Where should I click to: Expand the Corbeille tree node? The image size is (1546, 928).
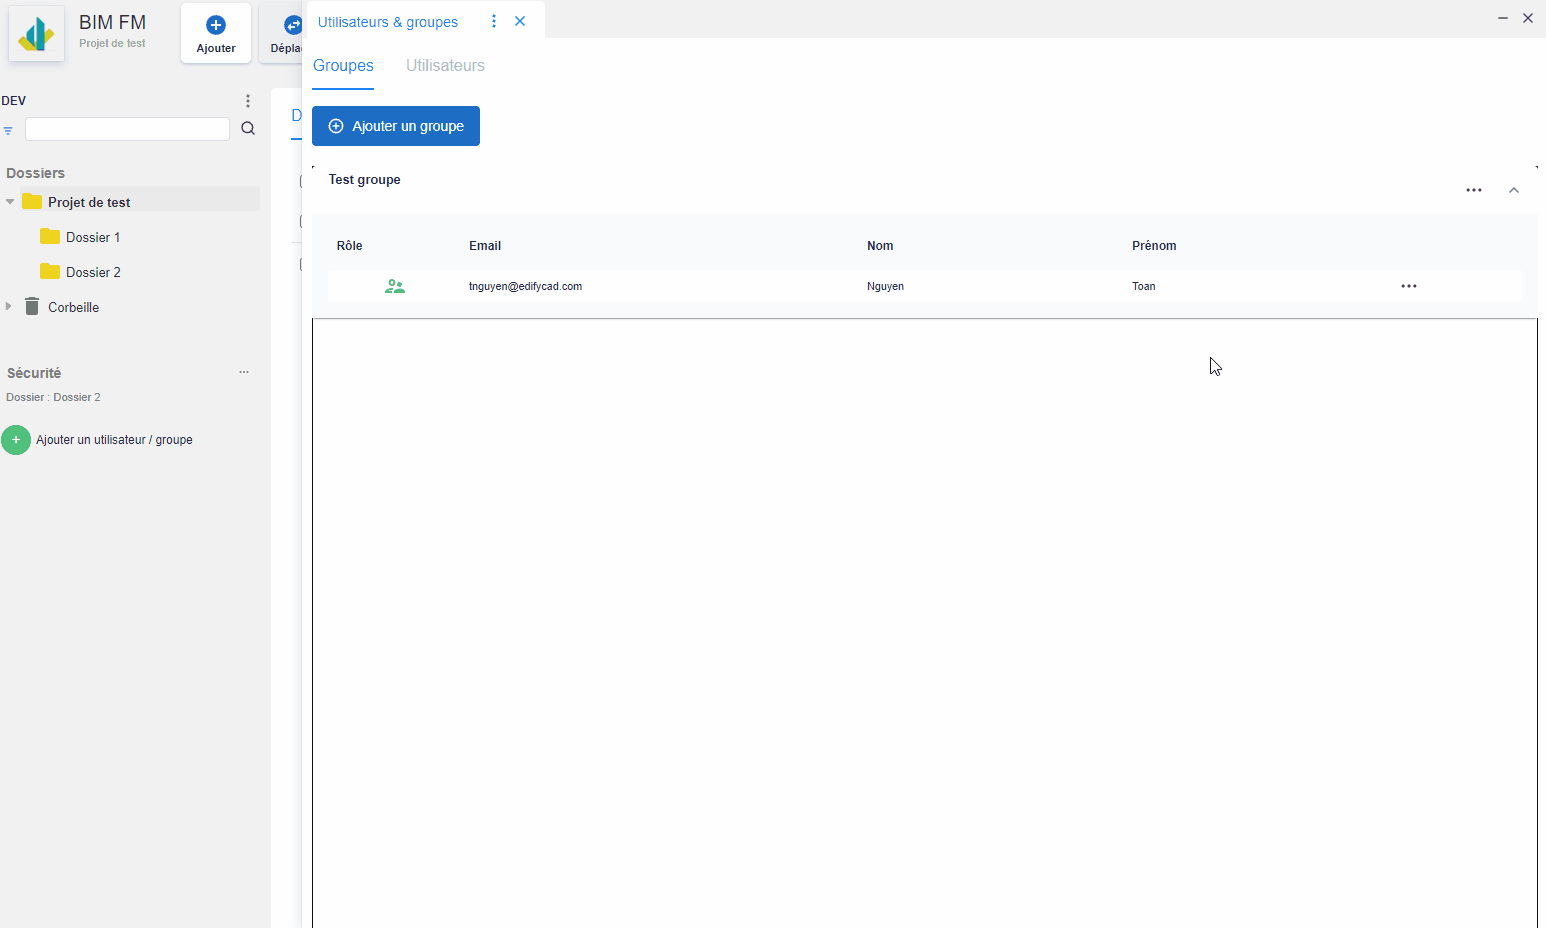(9, 307)
